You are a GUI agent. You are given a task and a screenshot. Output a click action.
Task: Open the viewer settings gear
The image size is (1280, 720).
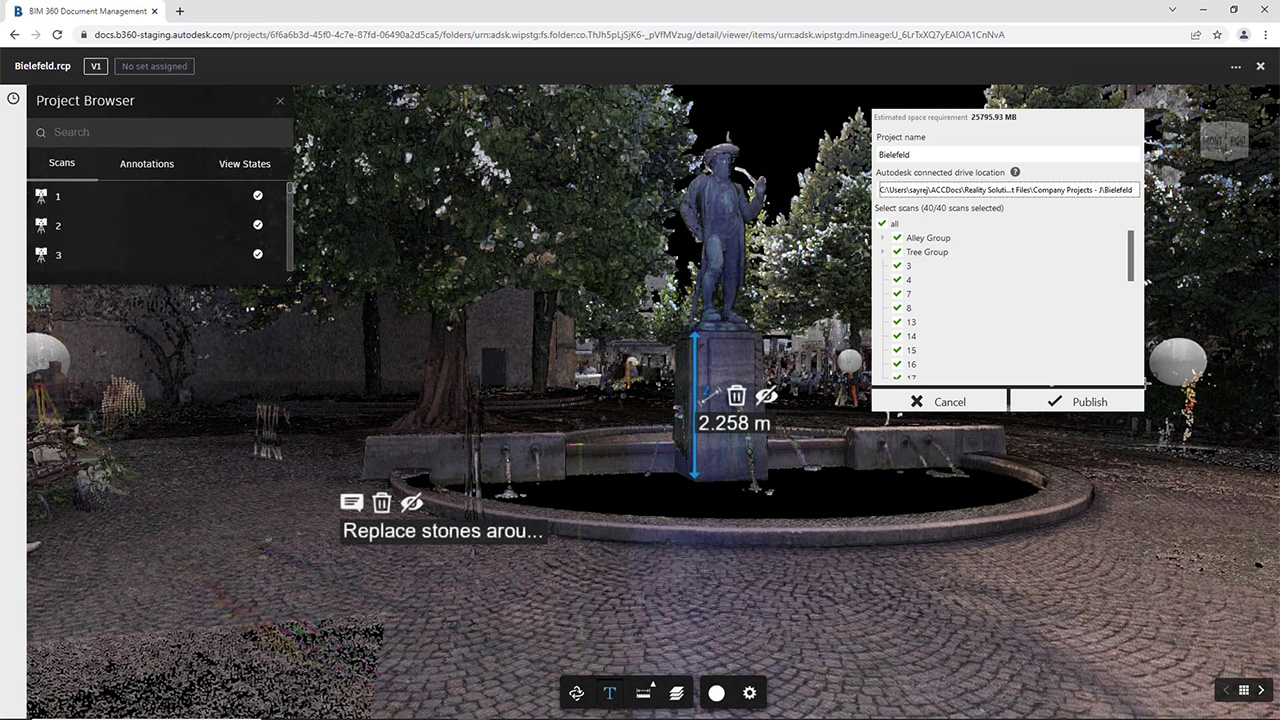[749, 693]
